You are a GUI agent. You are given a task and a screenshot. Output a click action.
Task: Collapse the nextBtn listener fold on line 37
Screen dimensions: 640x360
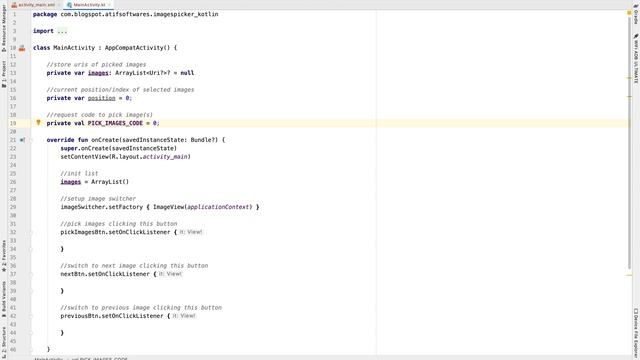[x=31, y=274]
